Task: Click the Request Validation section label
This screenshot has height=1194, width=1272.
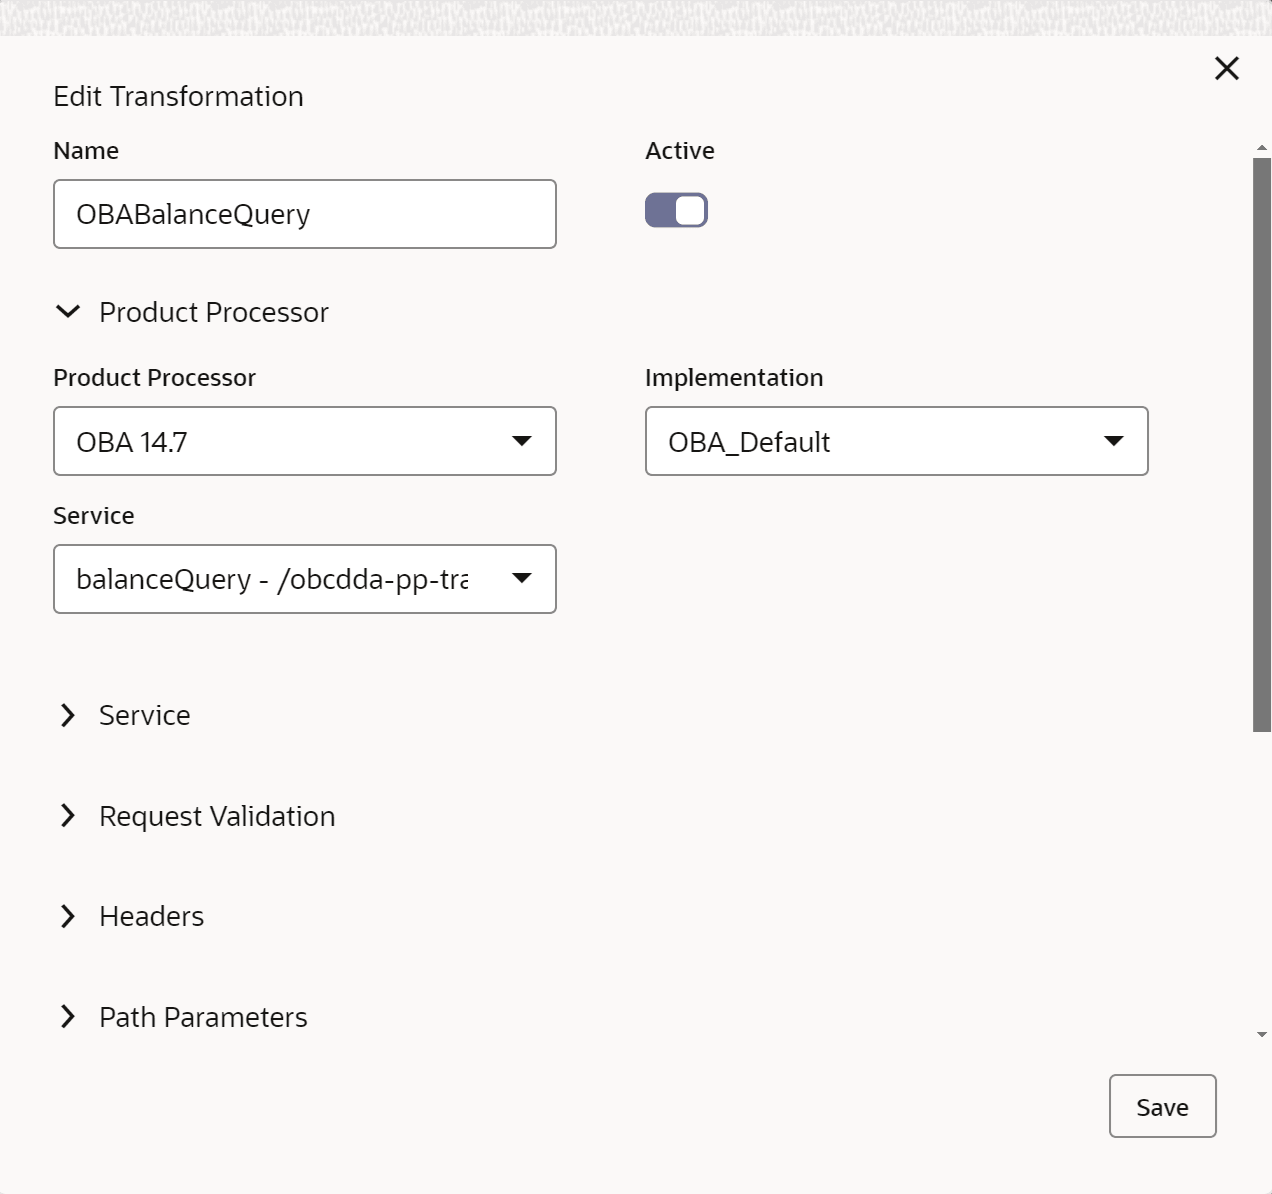Action: tap(217, 816)
